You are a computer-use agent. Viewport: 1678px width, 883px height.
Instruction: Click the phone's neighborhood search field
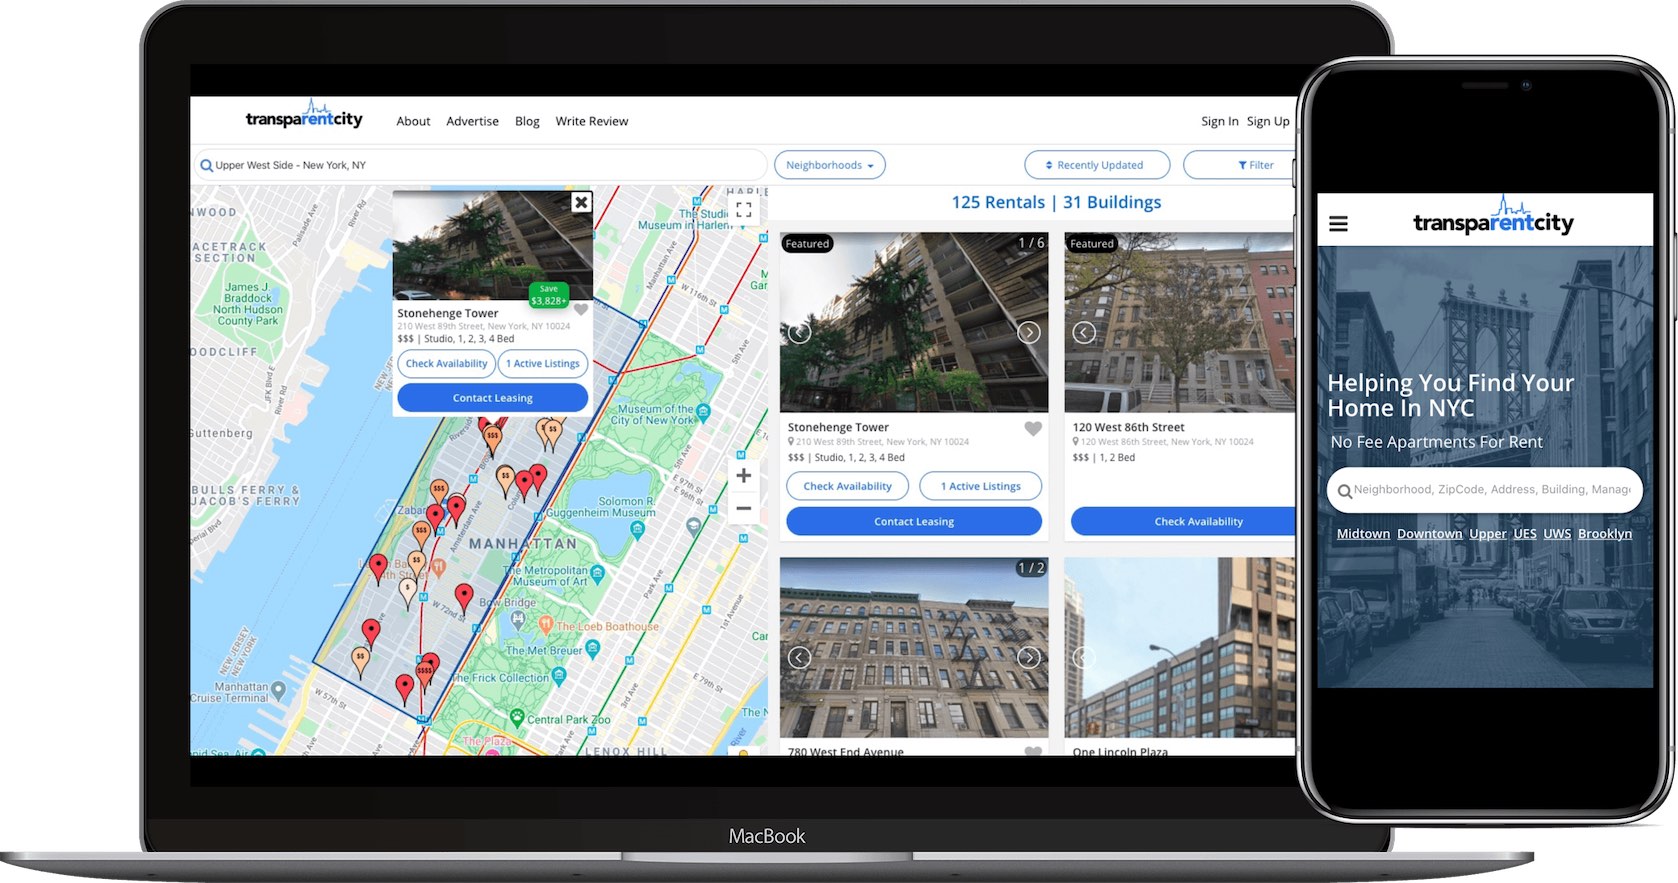(x=1485, y=490)
